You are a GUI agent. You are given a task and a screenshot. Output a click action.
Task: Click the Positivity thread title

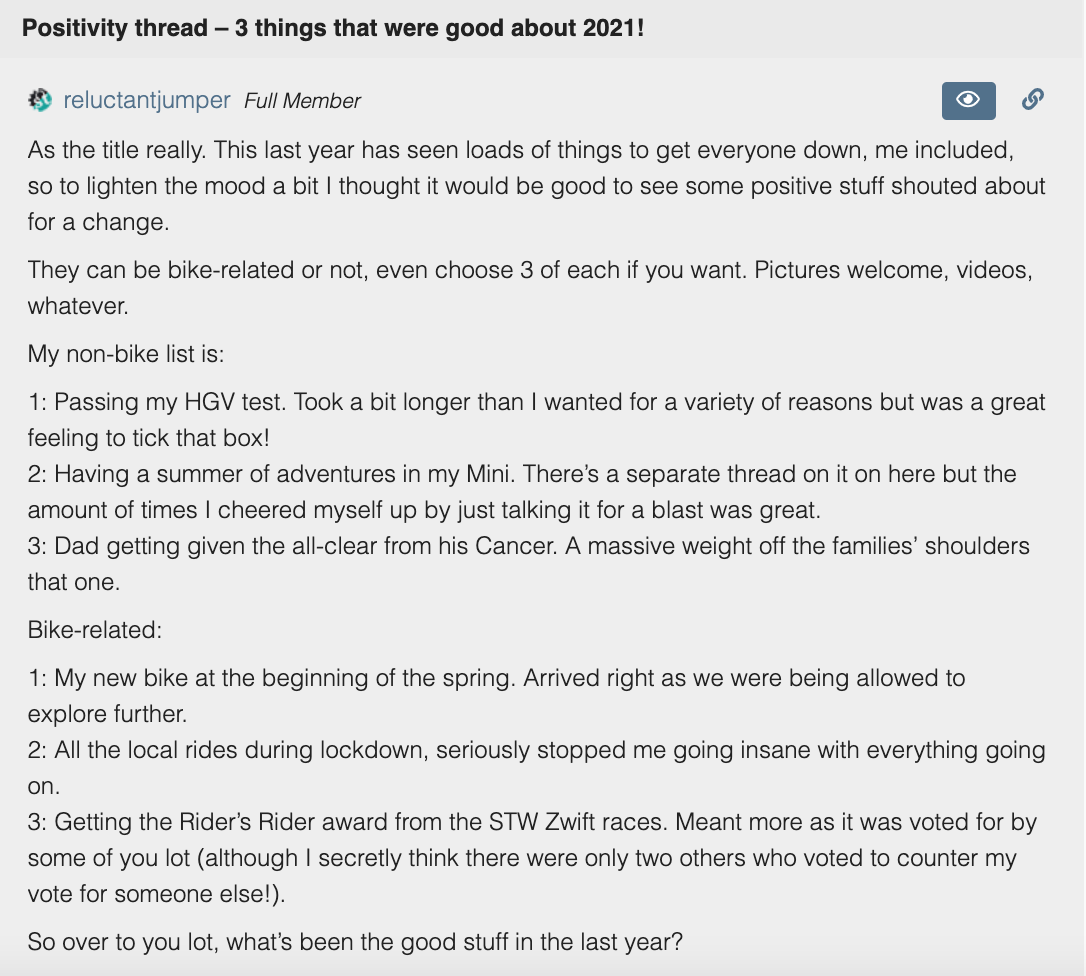[333, 27]
